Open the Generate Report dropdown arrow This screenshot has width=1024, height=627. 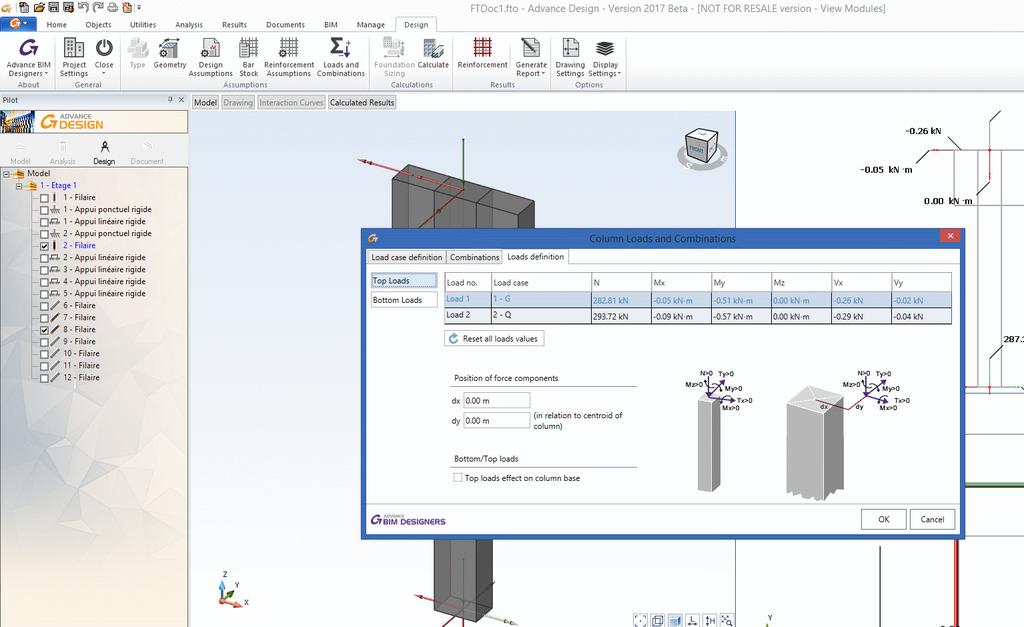(x=543, y=74)
